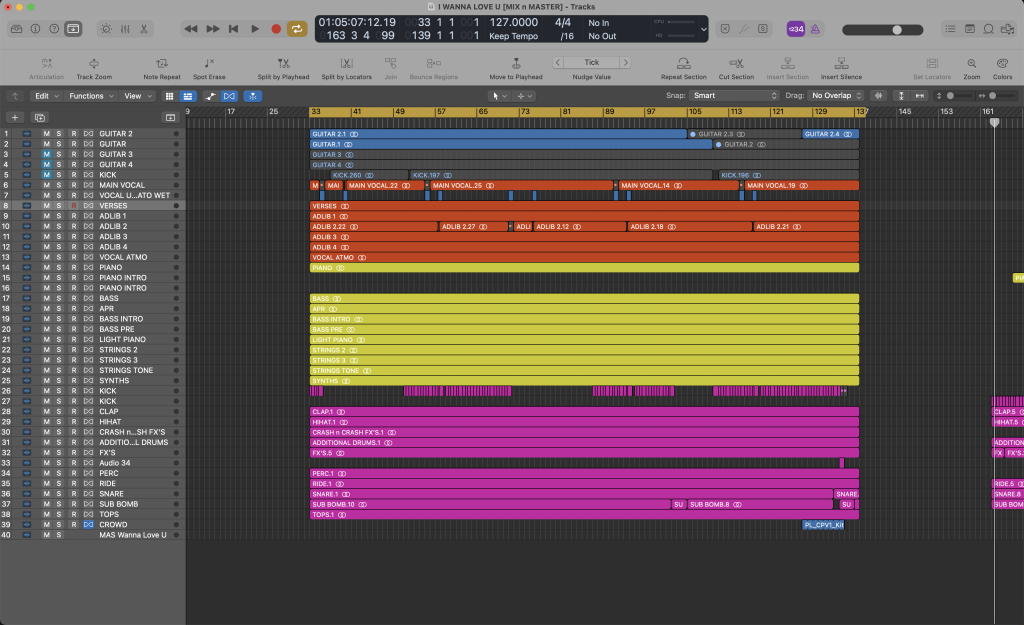Open the Colors palette
This screenshot has width=1024, height=625.
(1002, 63)
